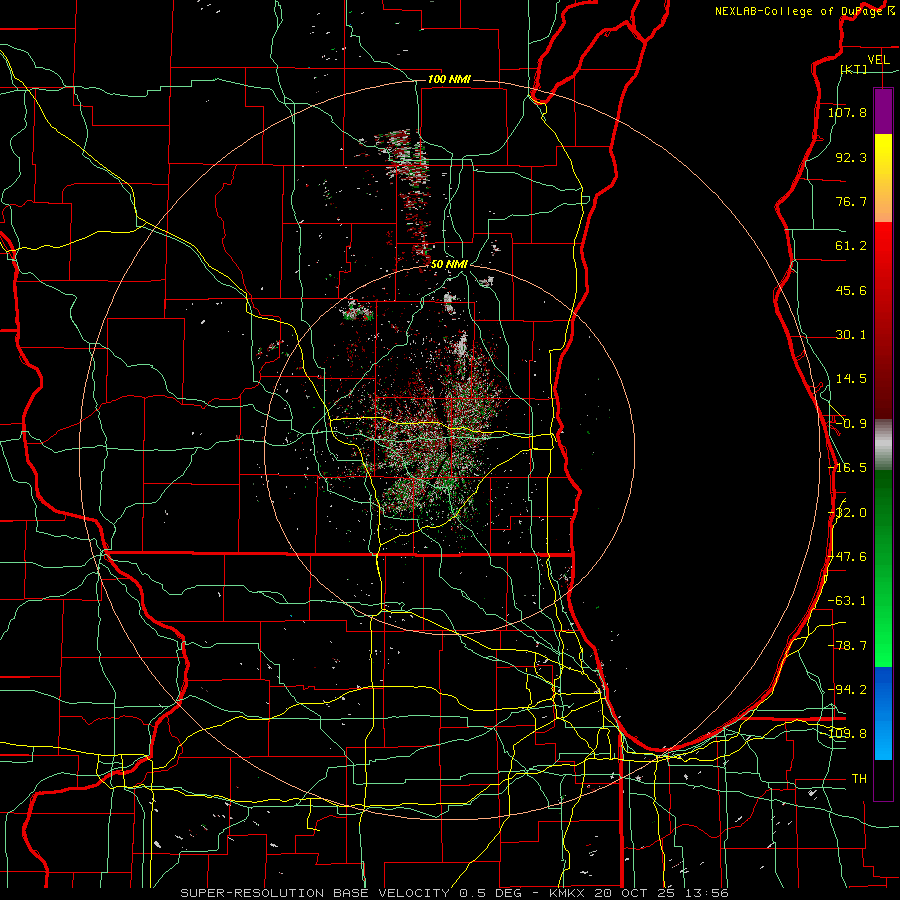Click the [KT] units label
Viewport: 900px width, 900px height.
coord(854,69)
